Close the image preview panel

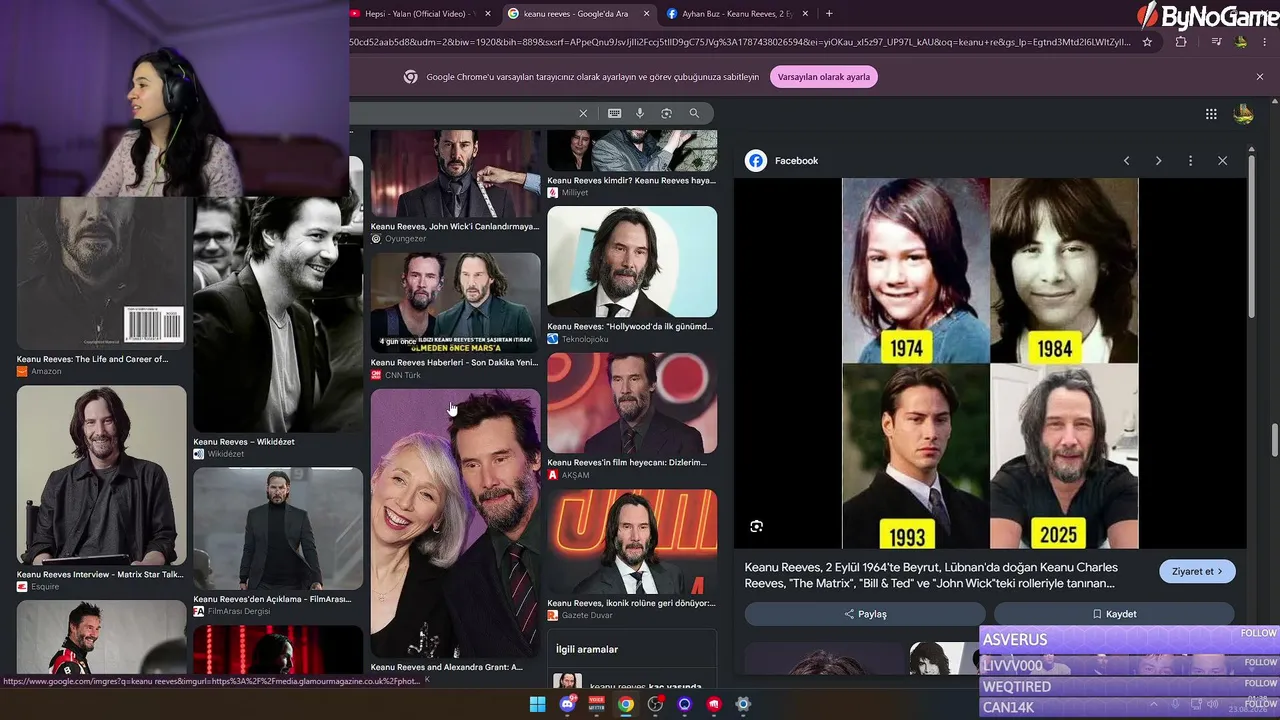(1222, 161)
